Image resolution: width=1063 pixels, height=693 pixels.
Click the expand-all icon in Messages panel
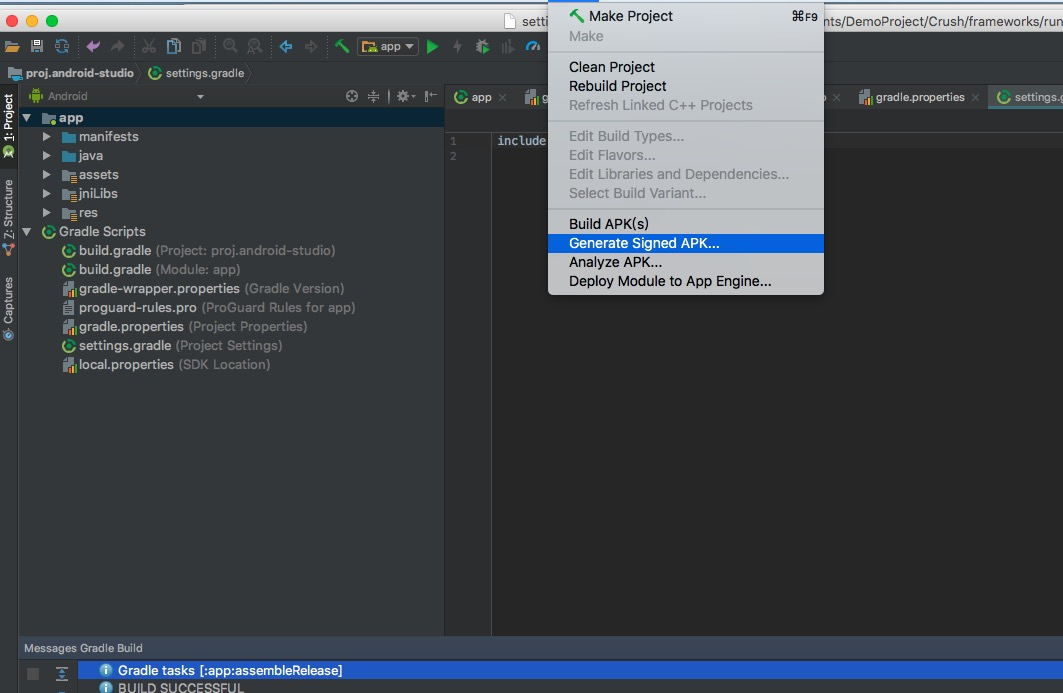coord(62,673)
